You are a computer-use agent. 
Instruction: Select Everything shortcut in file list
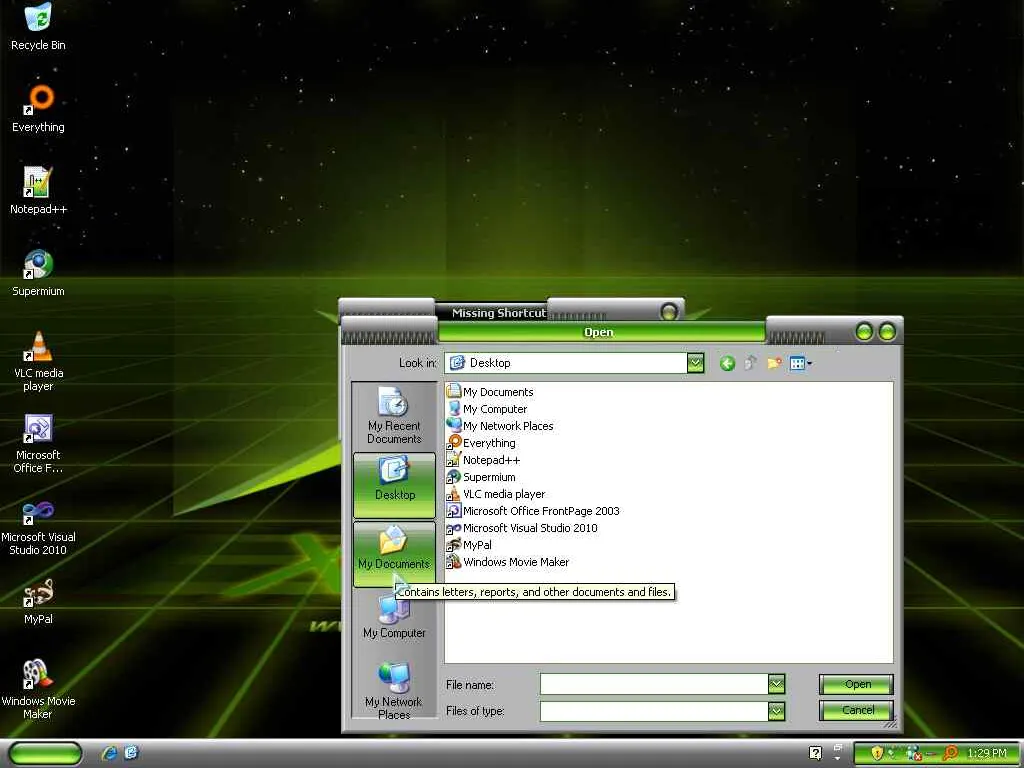point(481,443)
